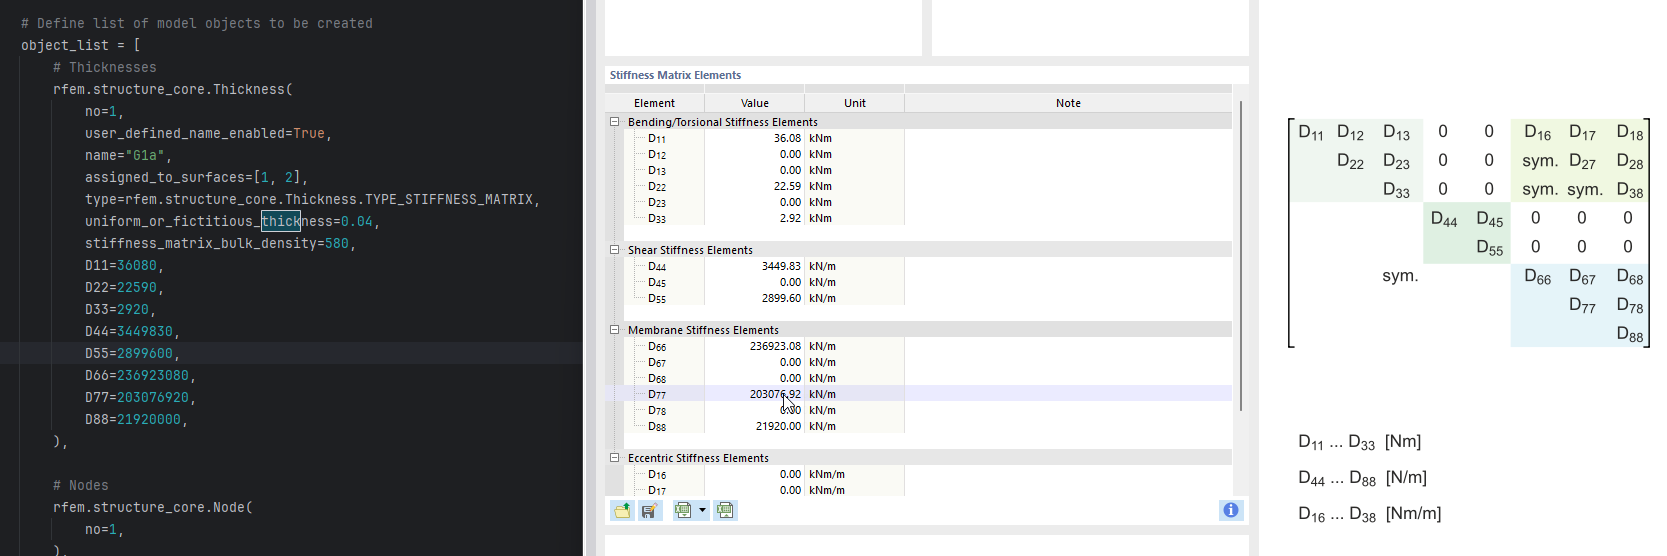Image resolution: width=1667 pixels, height=556 pixels.
Task: Click the Excel export icon
Action: (683, 511)
